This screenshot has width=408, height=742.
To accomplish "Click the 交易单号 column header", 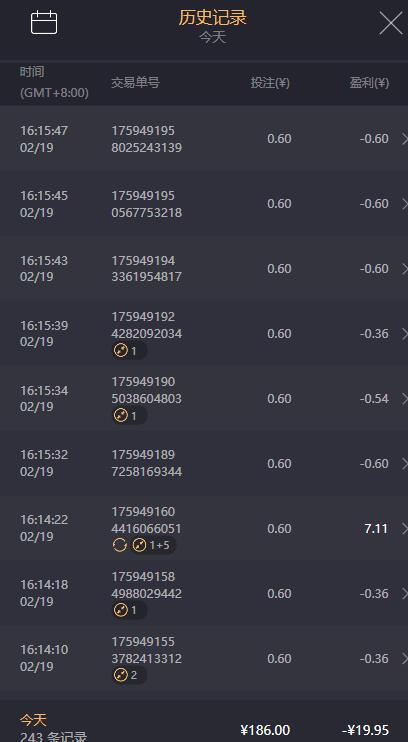I will pyautogui.click(x=135, y=83).
